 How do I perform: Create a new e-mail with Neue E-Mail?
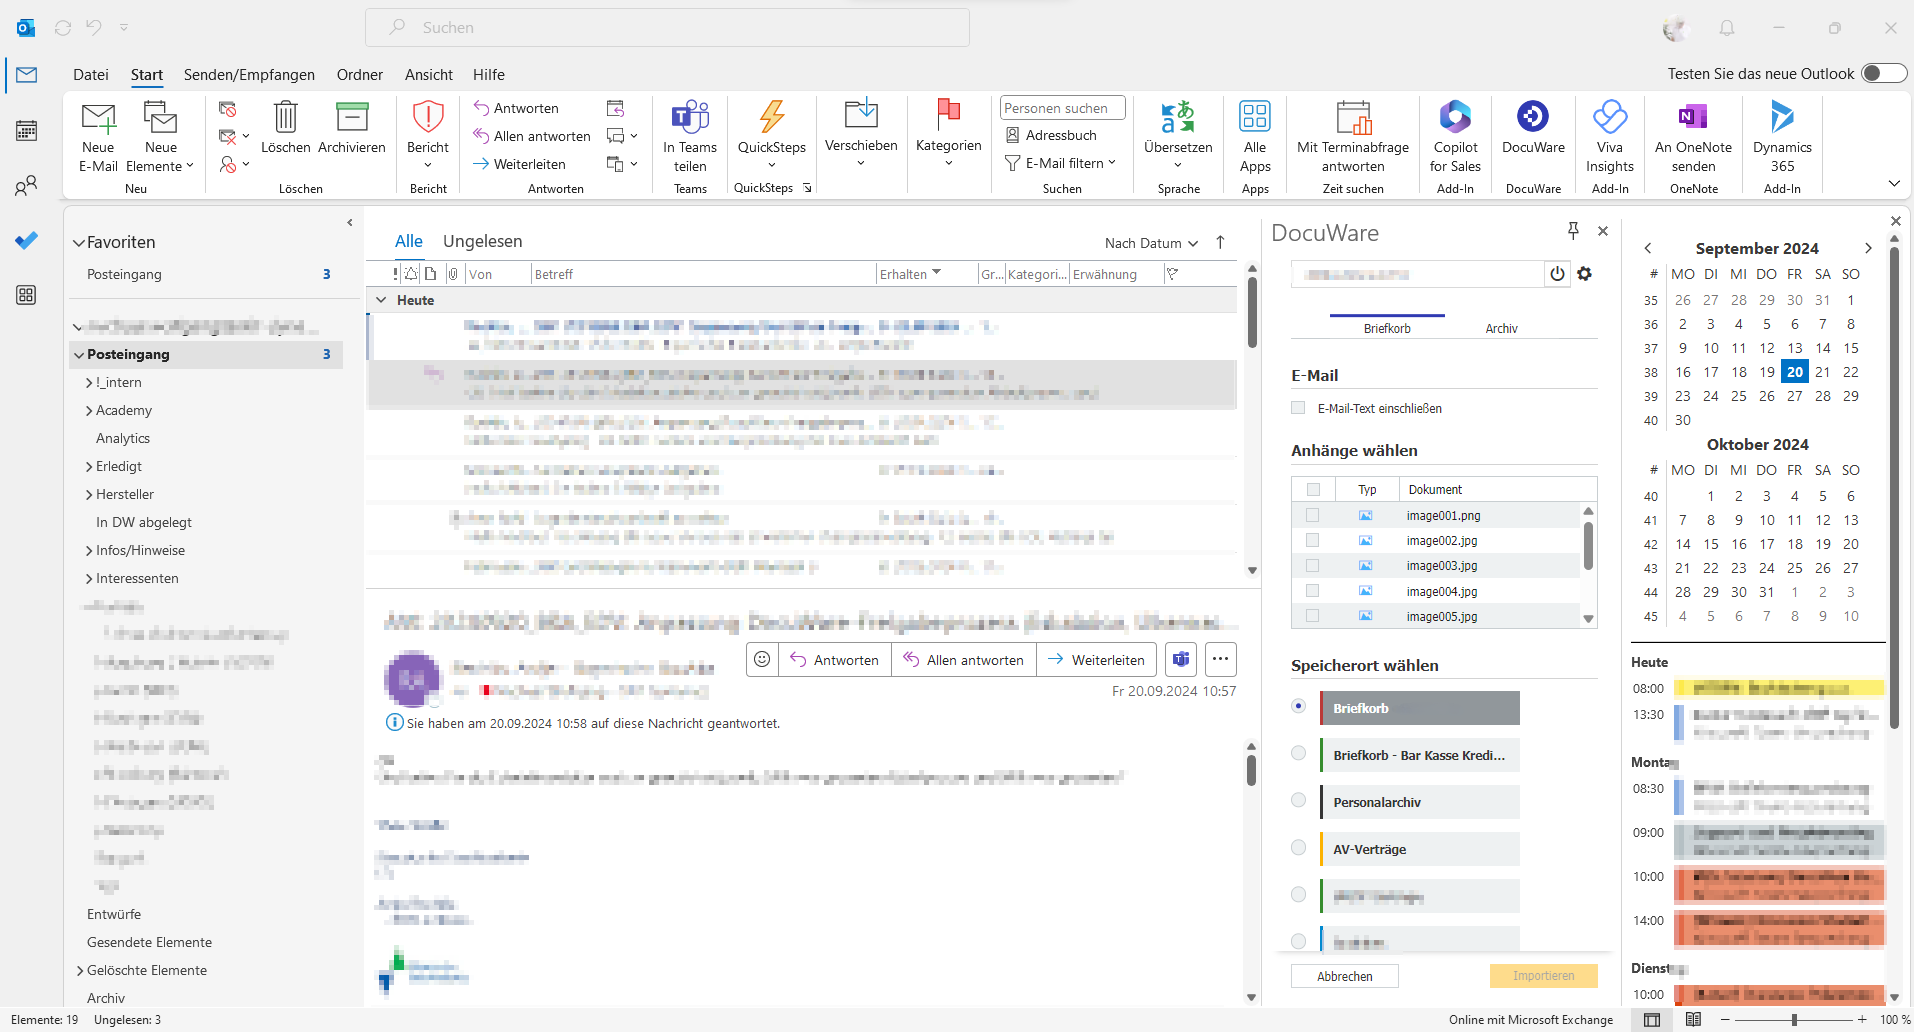[98, 137]
